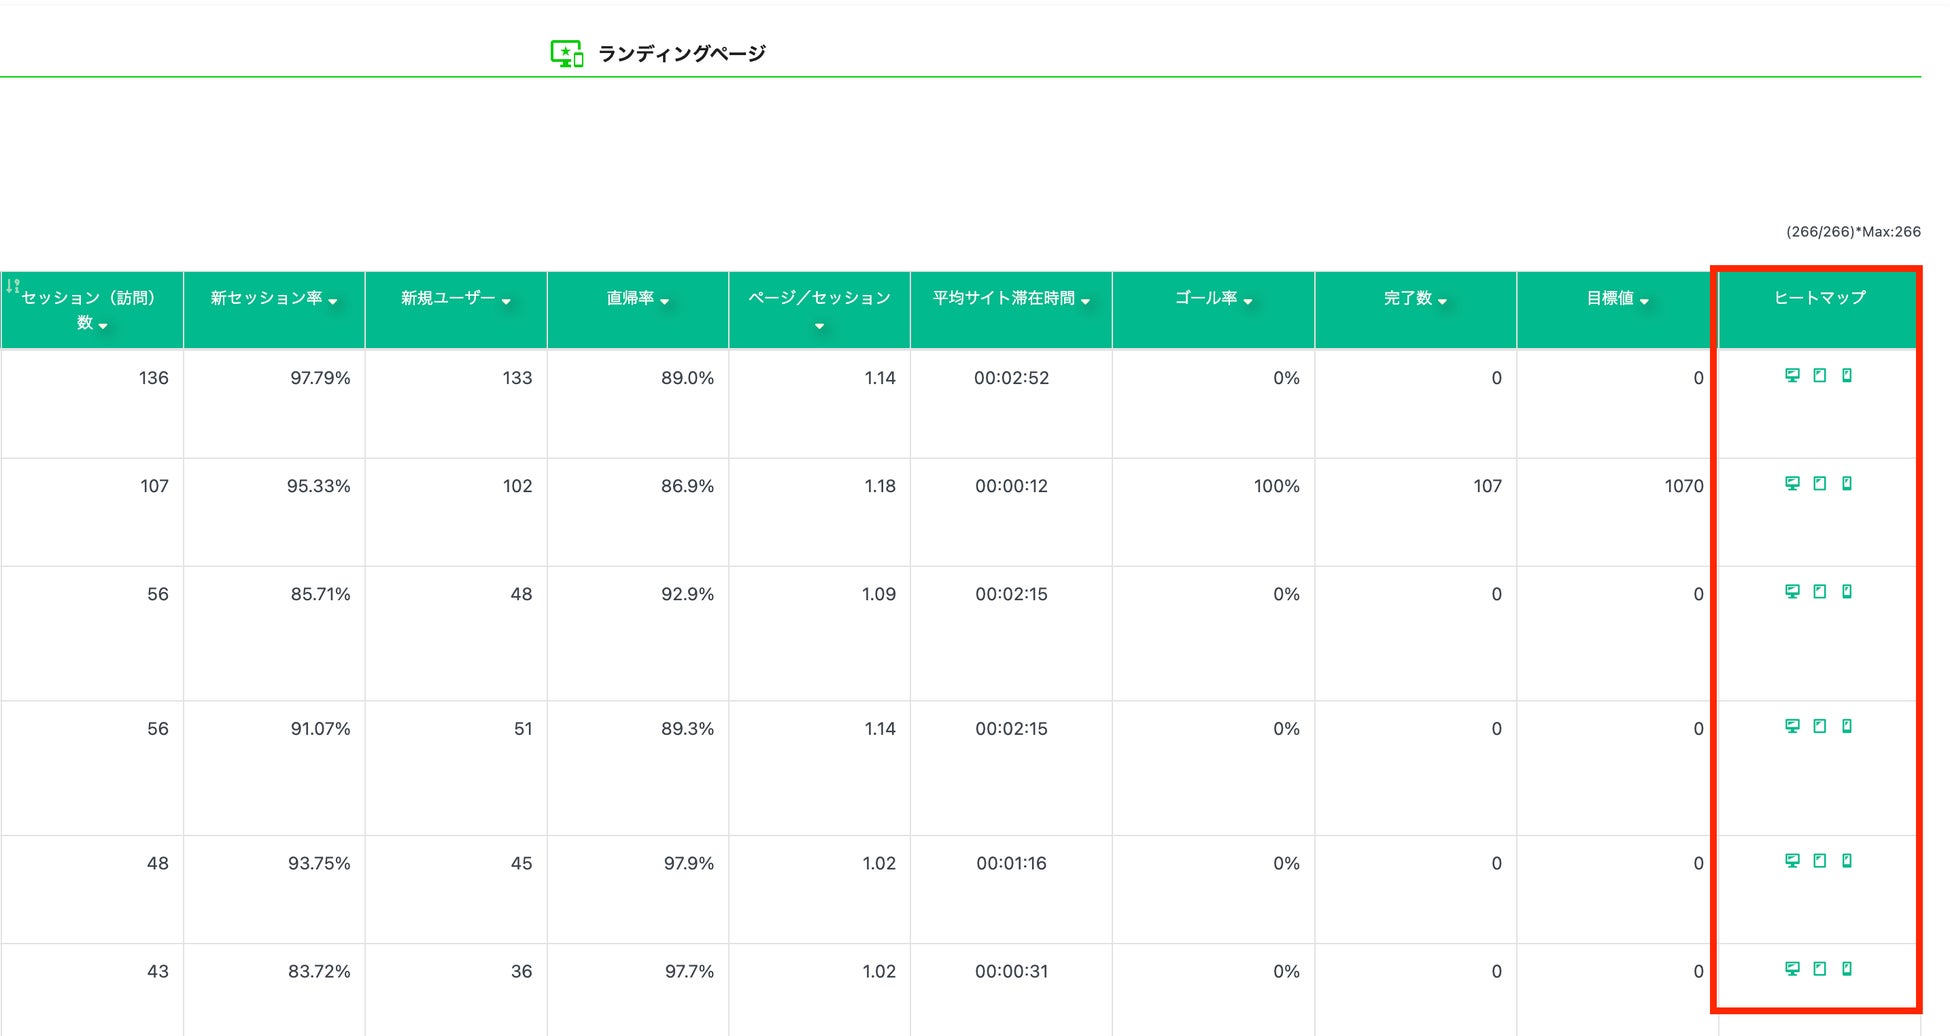View desktop heatmap in the 107-session row

1792,483
